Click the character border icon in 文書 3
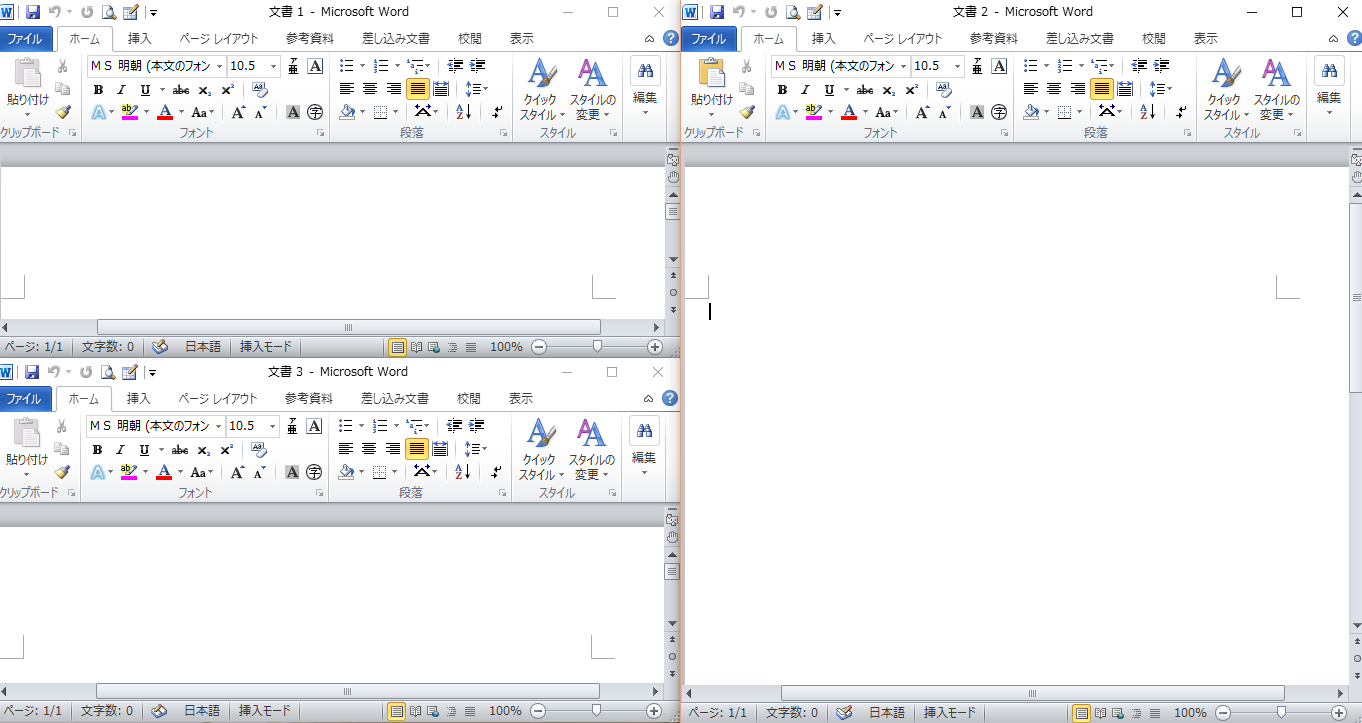The image size is (1362, 723). pos(314,426)
